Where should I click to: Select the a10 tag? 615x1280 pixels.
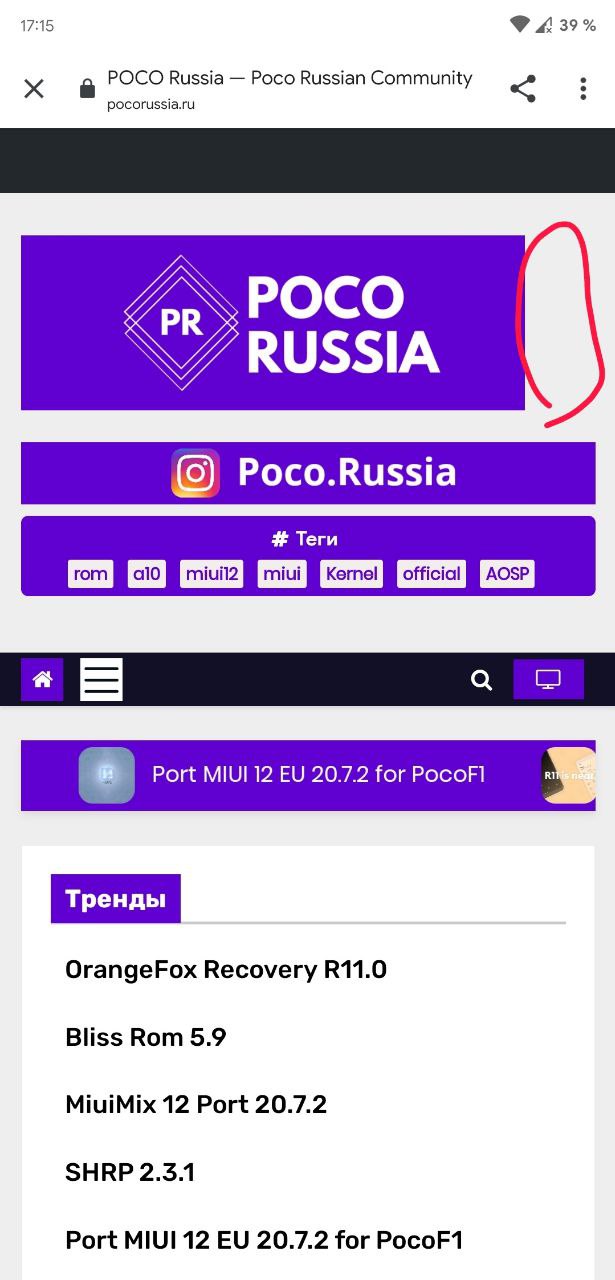147,574
